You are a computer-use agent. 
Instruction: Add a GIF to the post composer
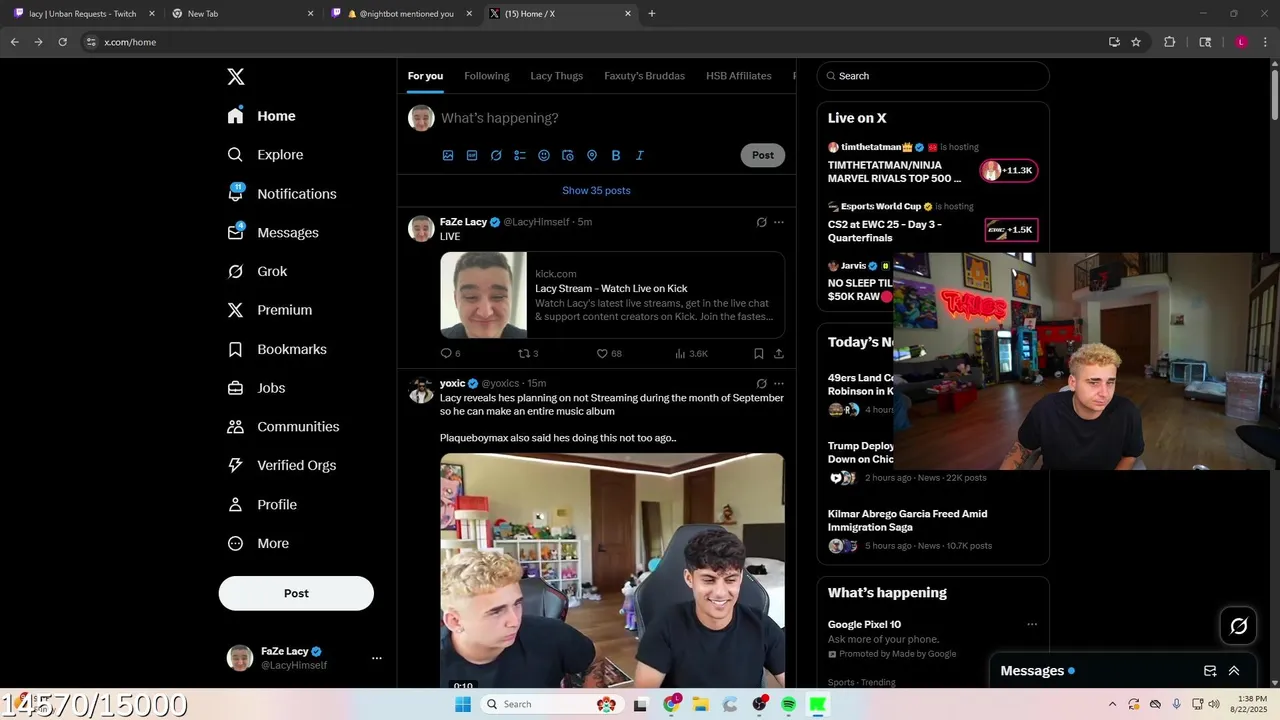point(472,155)
